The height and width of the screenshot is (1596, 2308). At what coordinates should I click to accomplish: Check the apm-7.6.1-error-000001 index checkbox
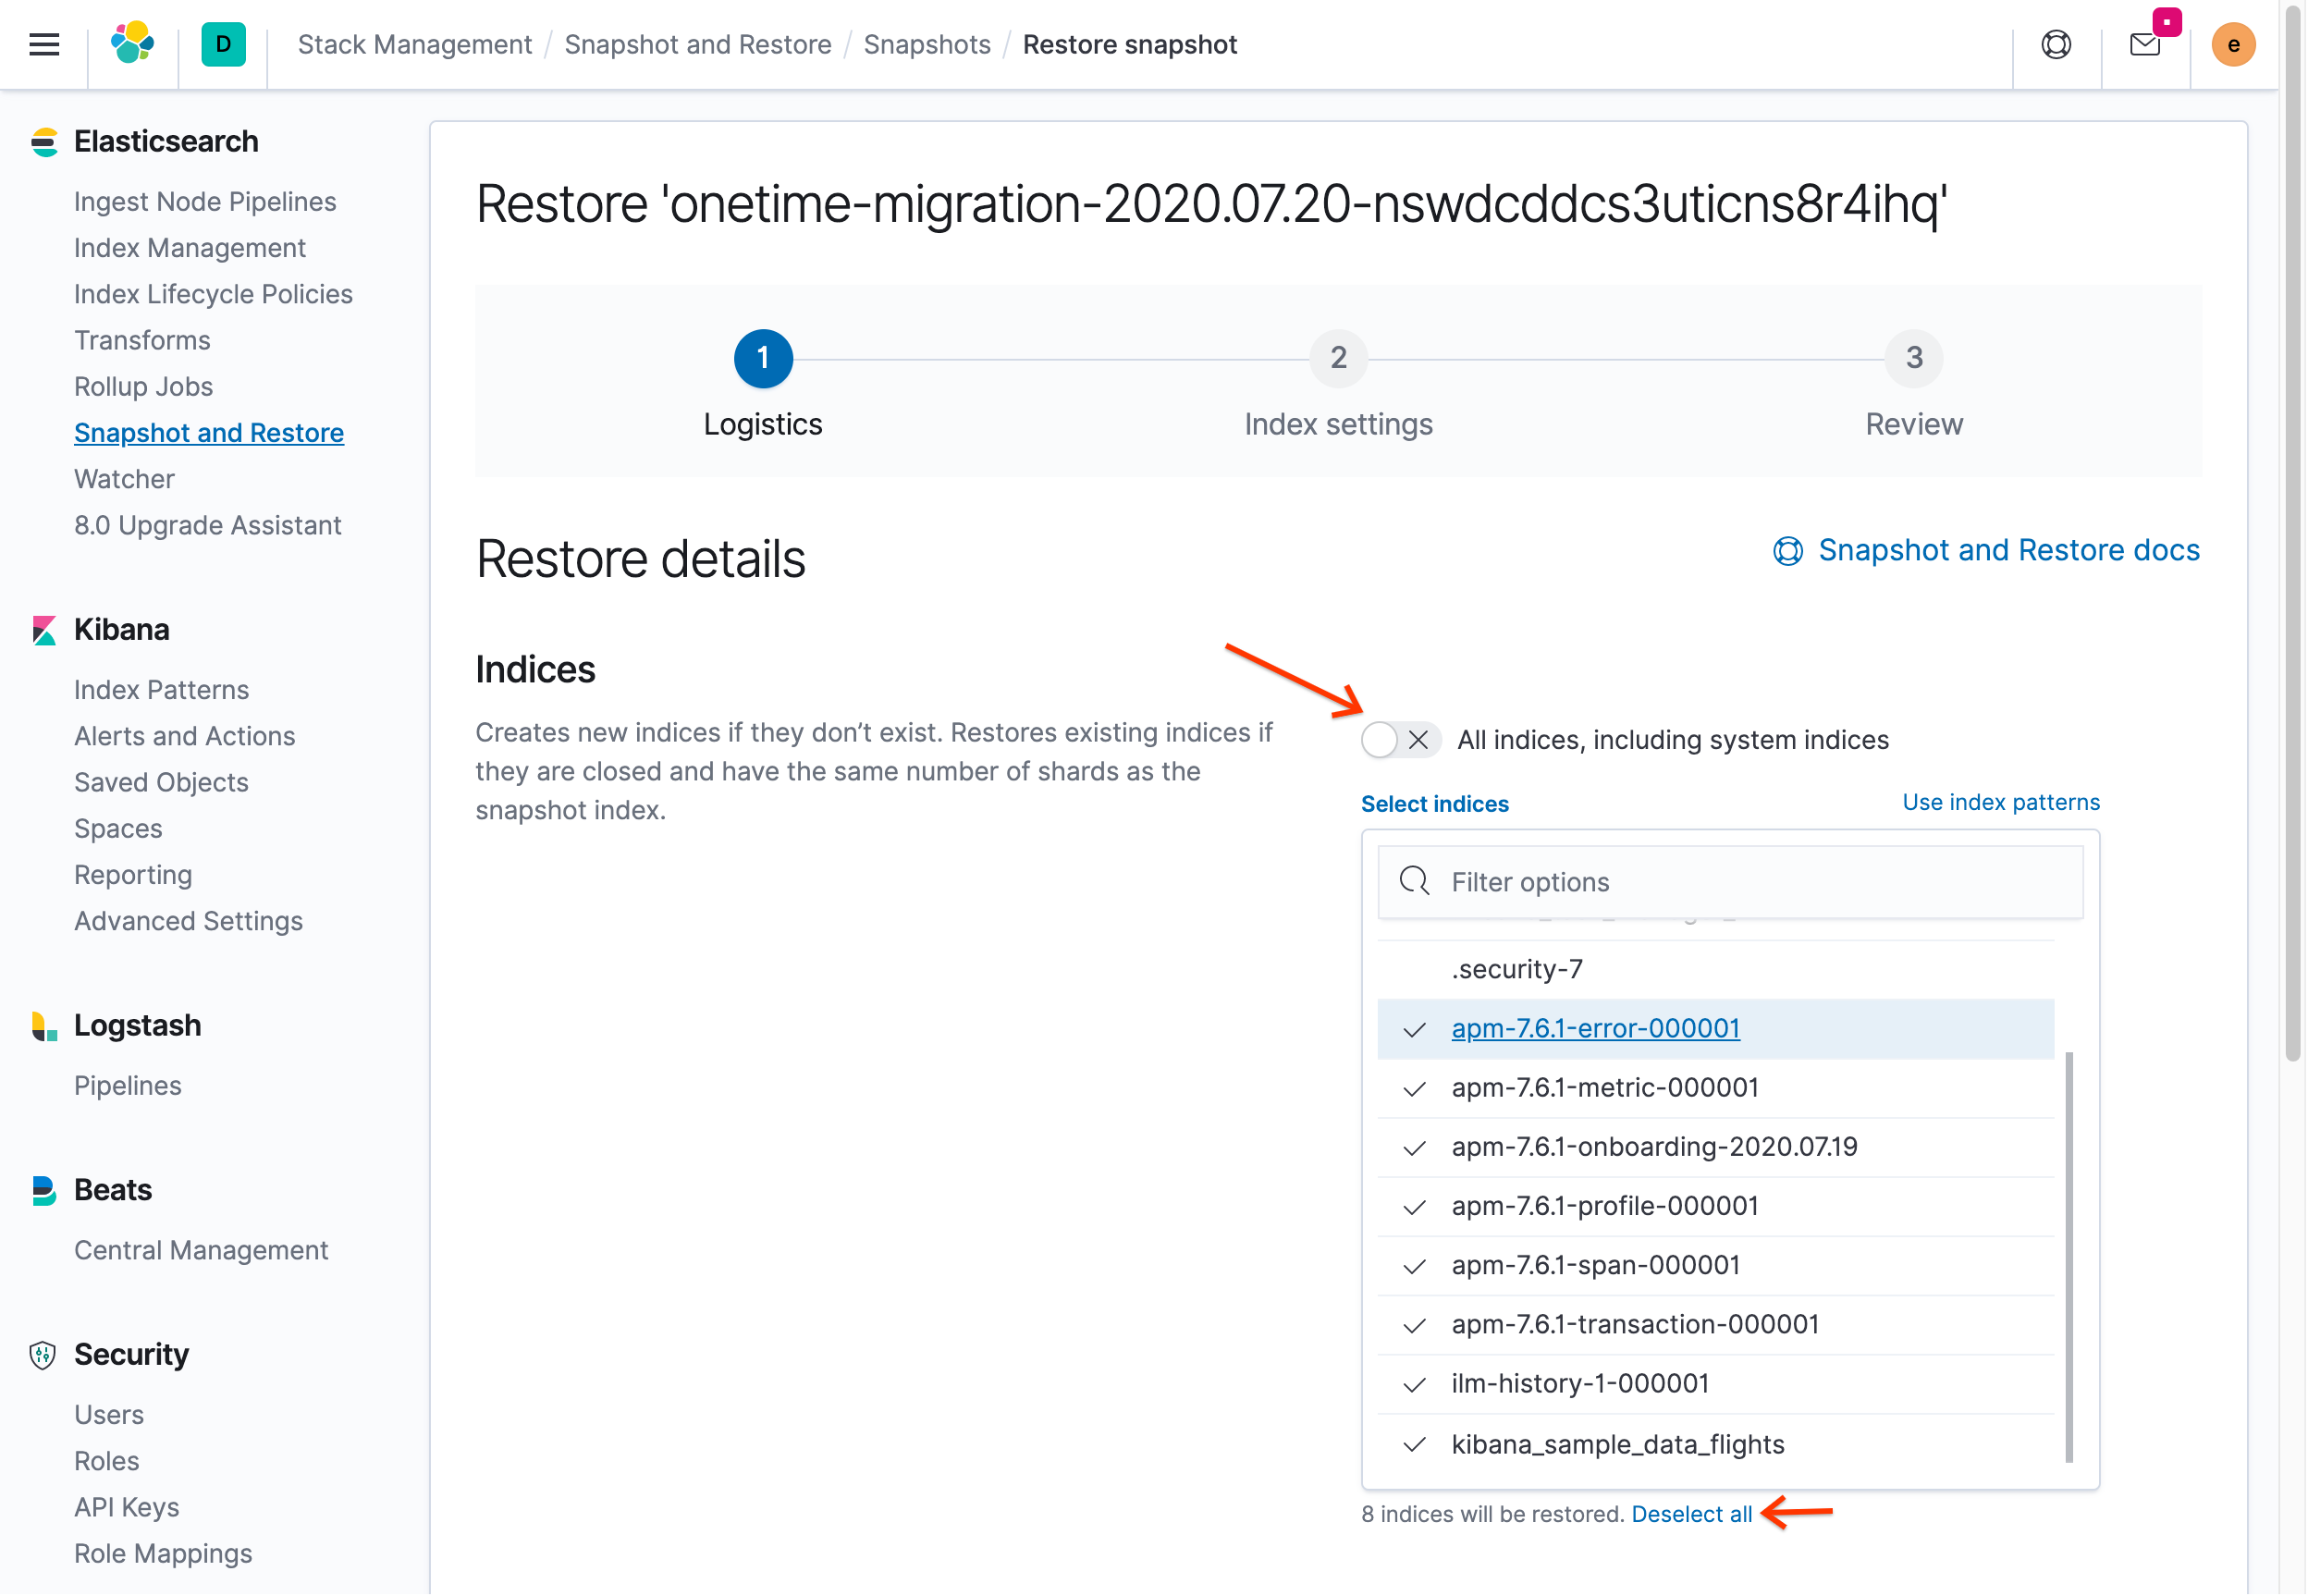[1417, 1029]
